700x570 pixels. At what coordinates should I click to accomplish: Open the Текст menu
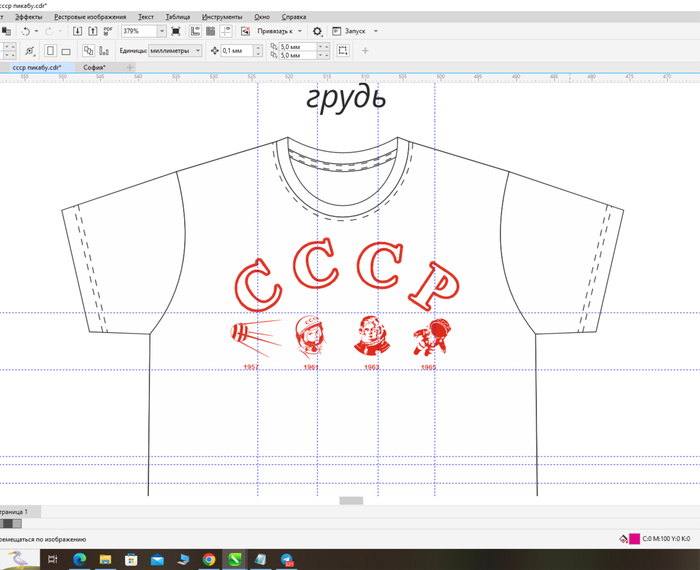point(146,17)
